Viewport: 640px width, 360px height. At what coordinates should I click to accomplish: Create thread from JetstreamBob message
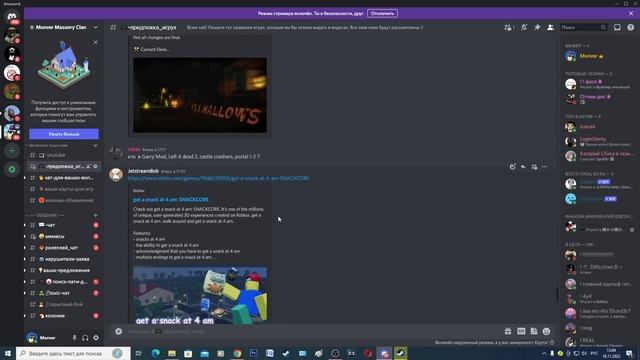(534, 167)
